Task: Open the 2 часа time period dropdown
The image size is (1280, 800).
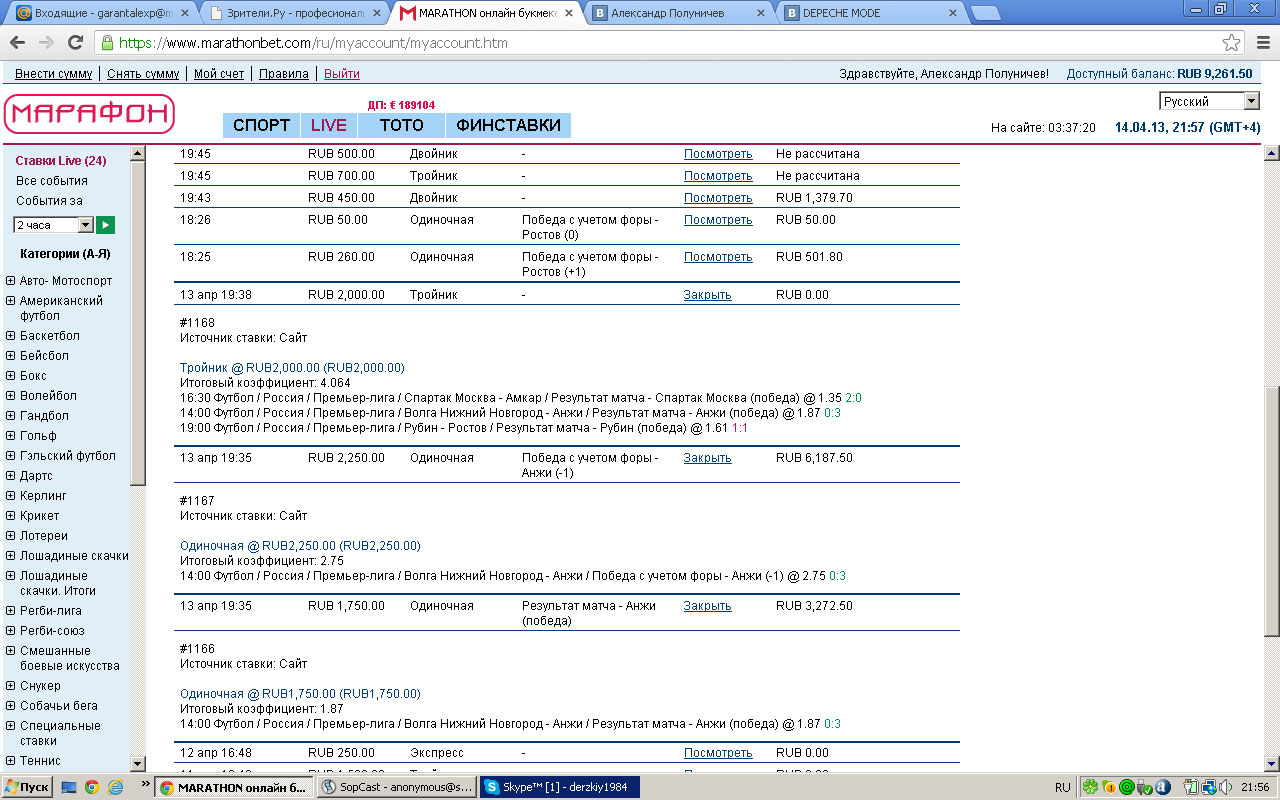Action: tap(53, 225)
